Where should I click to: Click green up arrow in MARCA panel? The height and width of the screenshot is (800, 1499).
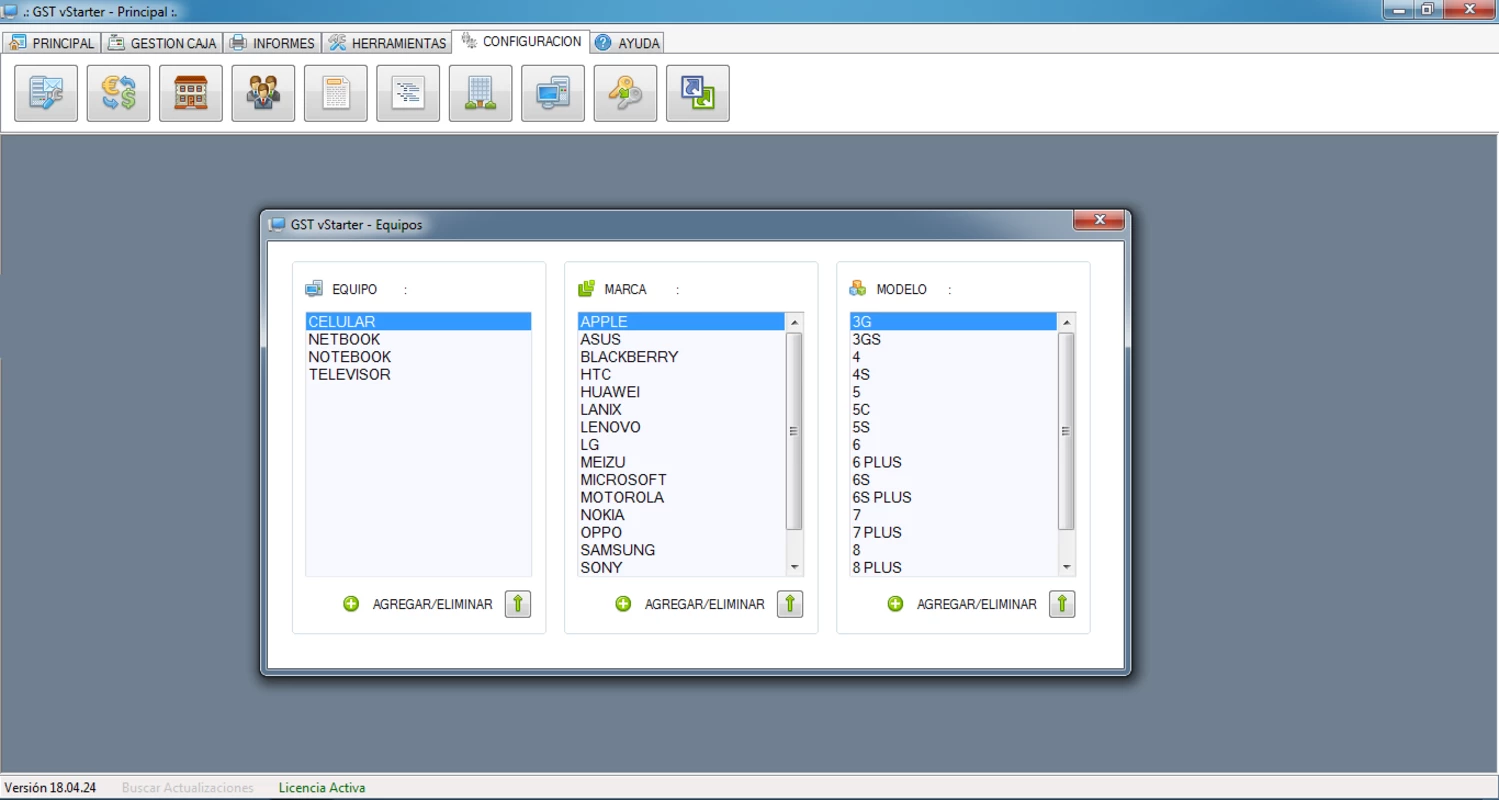pyautogui.click(x=790, y=604)
